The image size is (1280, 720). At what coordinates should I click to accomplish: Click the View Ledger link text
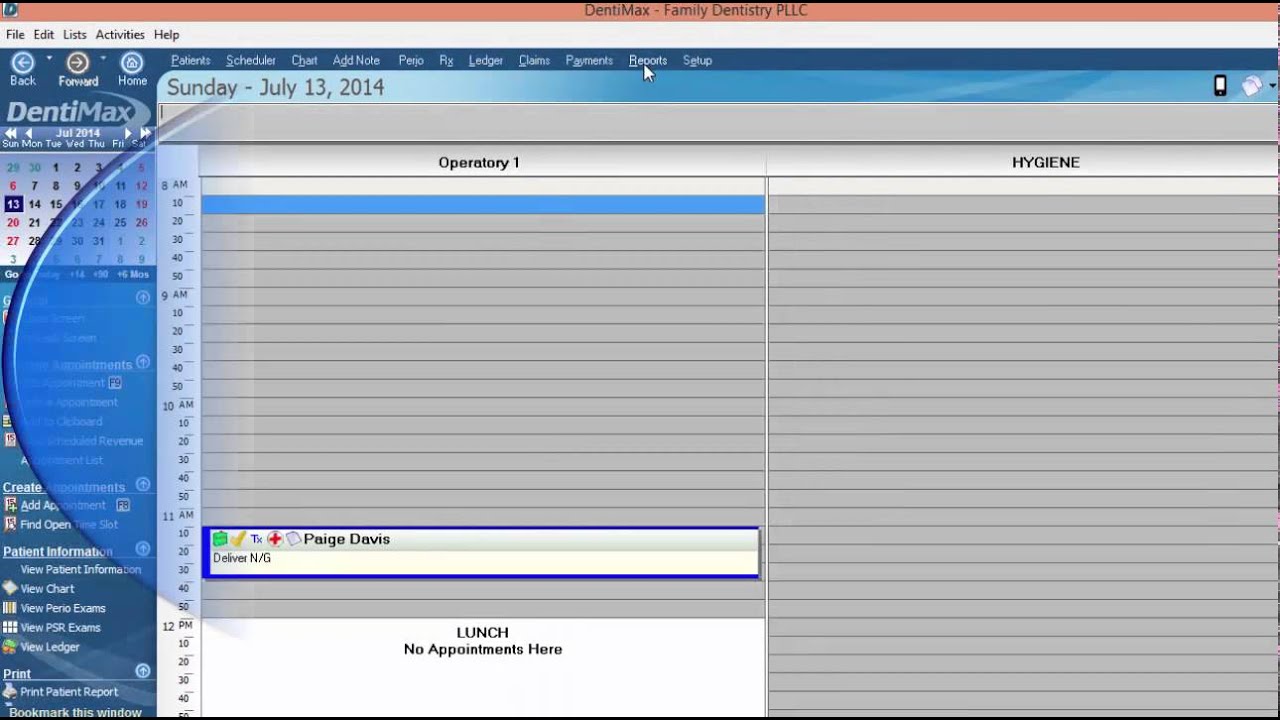pyautogui.click(x=50, y=647)
